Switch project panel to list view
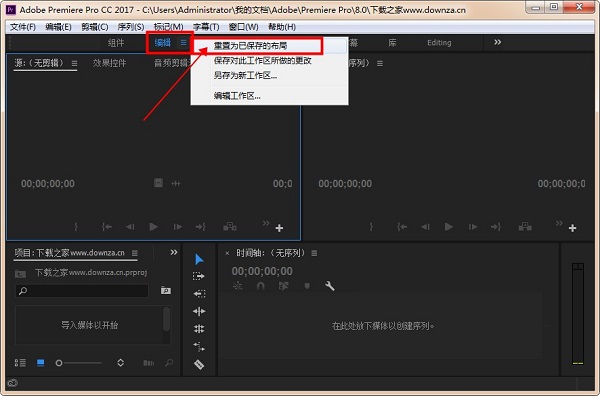 20,363
